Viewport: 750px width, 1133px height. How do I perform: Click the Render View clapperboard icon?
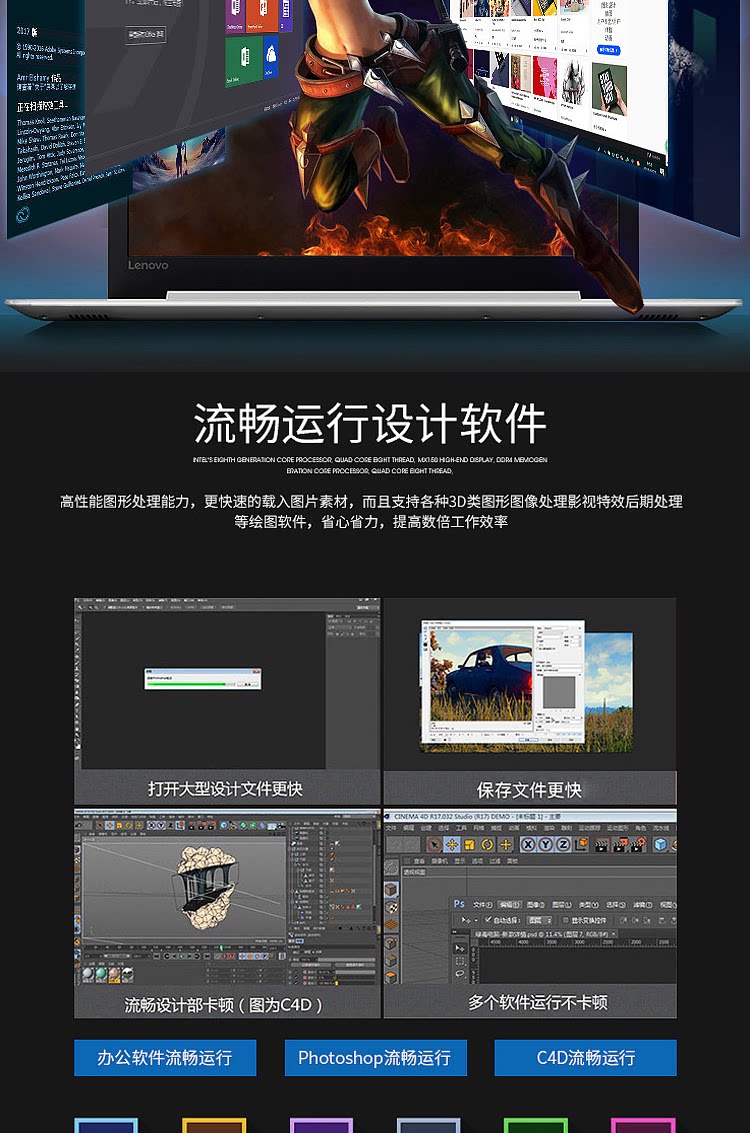coord(601,845)
